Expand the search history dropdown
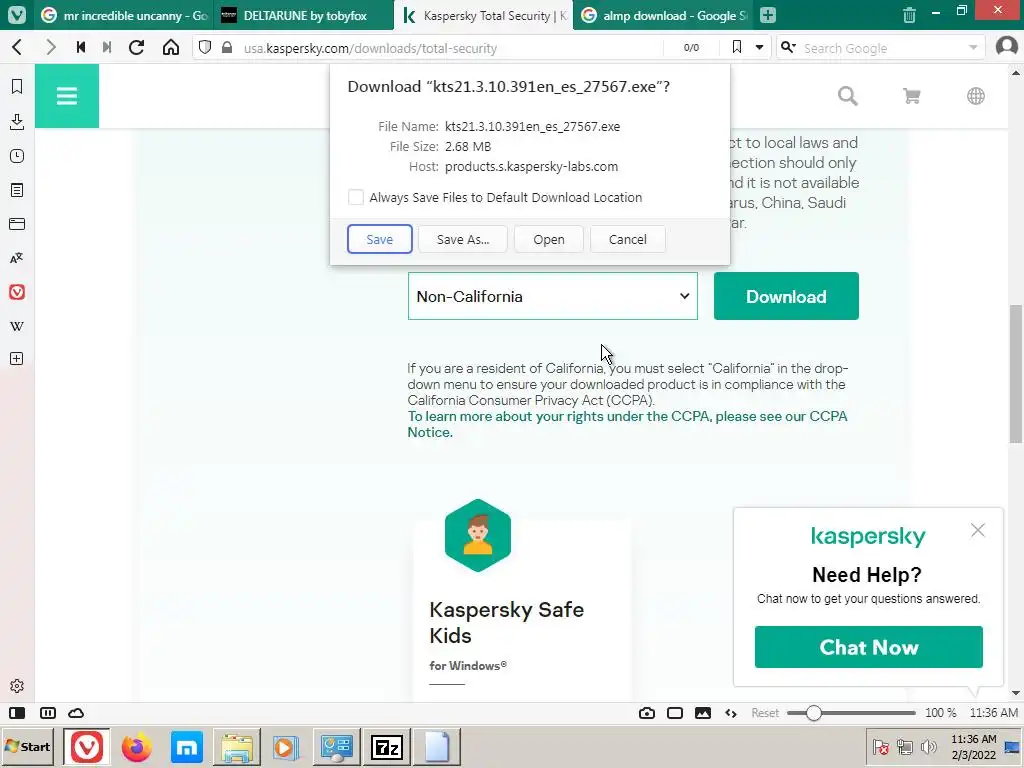This screenshot has height=768, width=1024. [x=973, y=48]
